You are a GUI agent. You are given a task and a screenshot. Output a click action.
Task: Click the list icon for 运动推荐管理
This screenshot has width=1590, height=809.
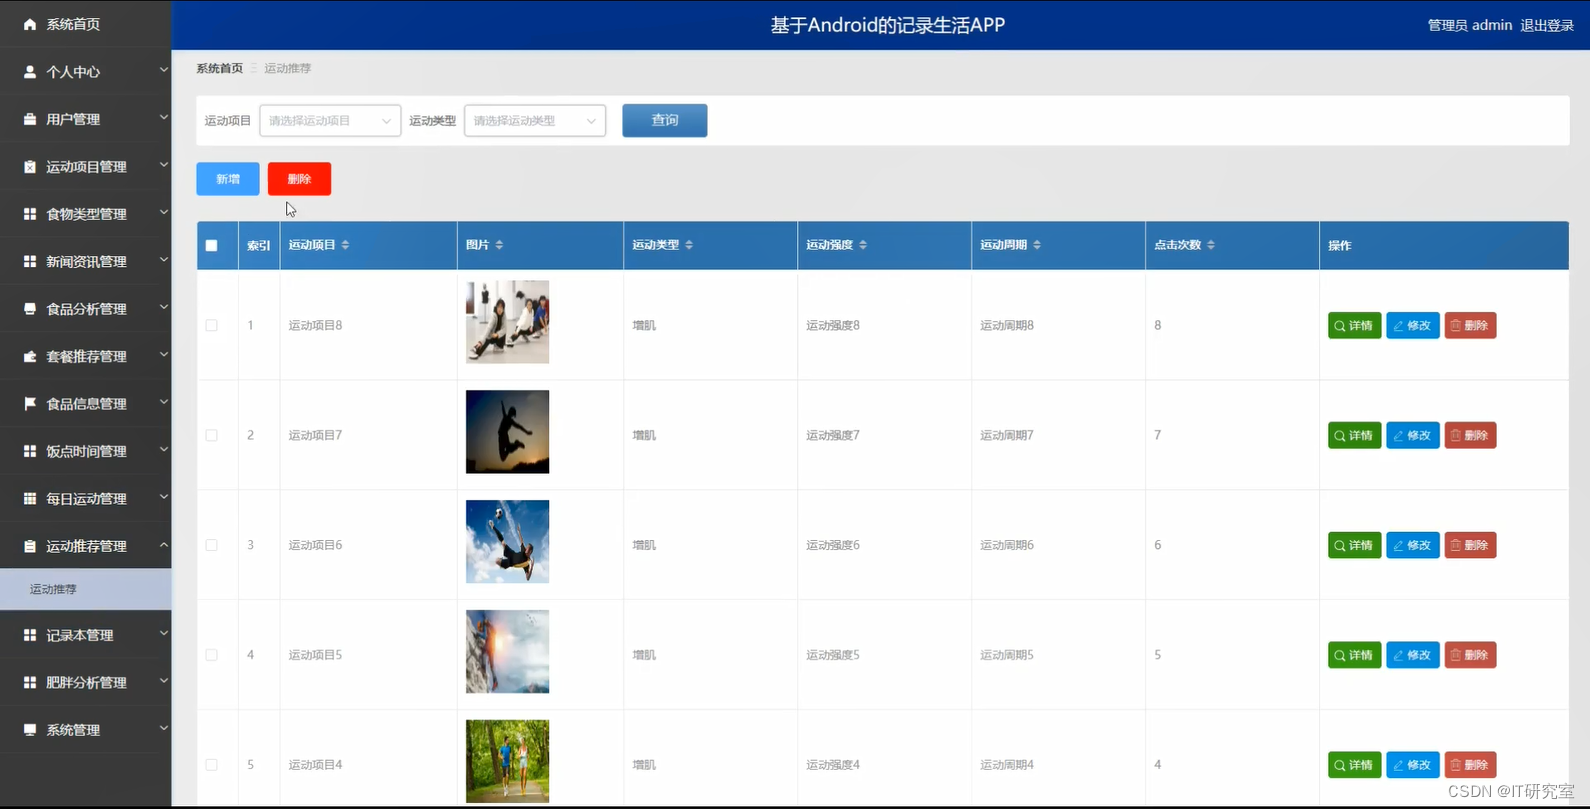pos(30,546)
